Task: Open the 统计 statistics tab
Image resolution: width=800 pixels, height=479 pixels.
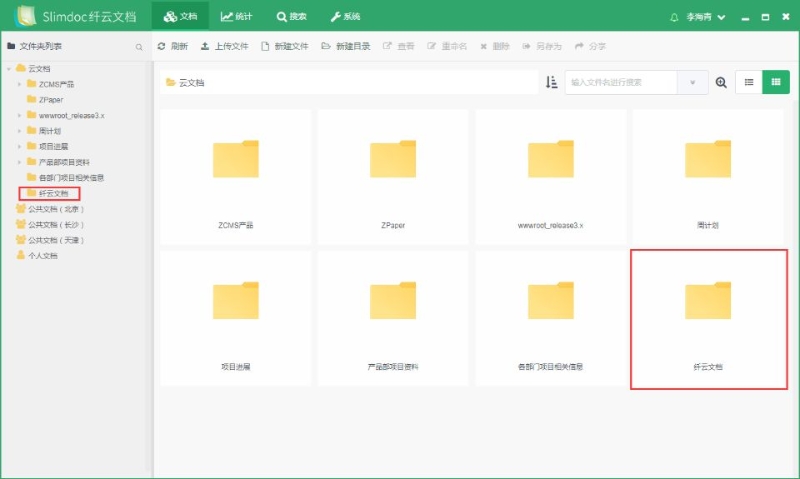Action: pyautogui.click(x=238, y=17)
